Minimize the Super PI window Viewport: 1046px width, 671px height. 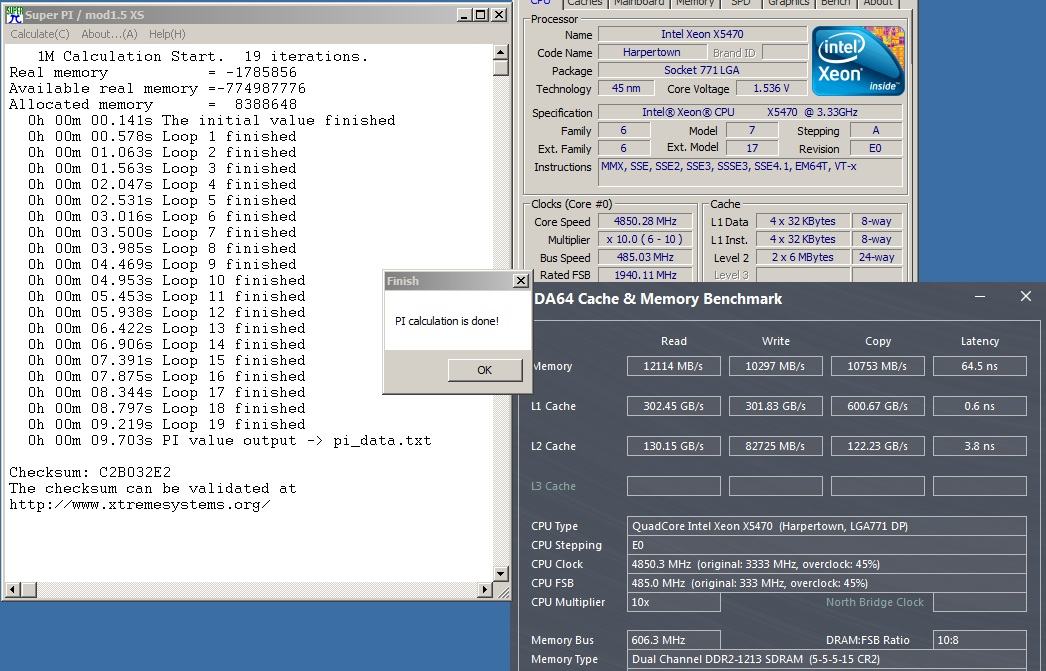464,15
